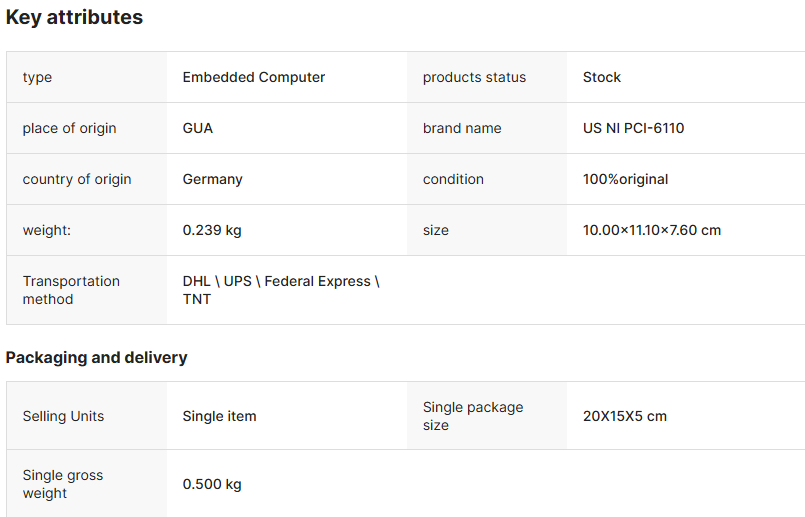Click the place of origin label
Screen dimensions: 805x517
pos(69,128)
